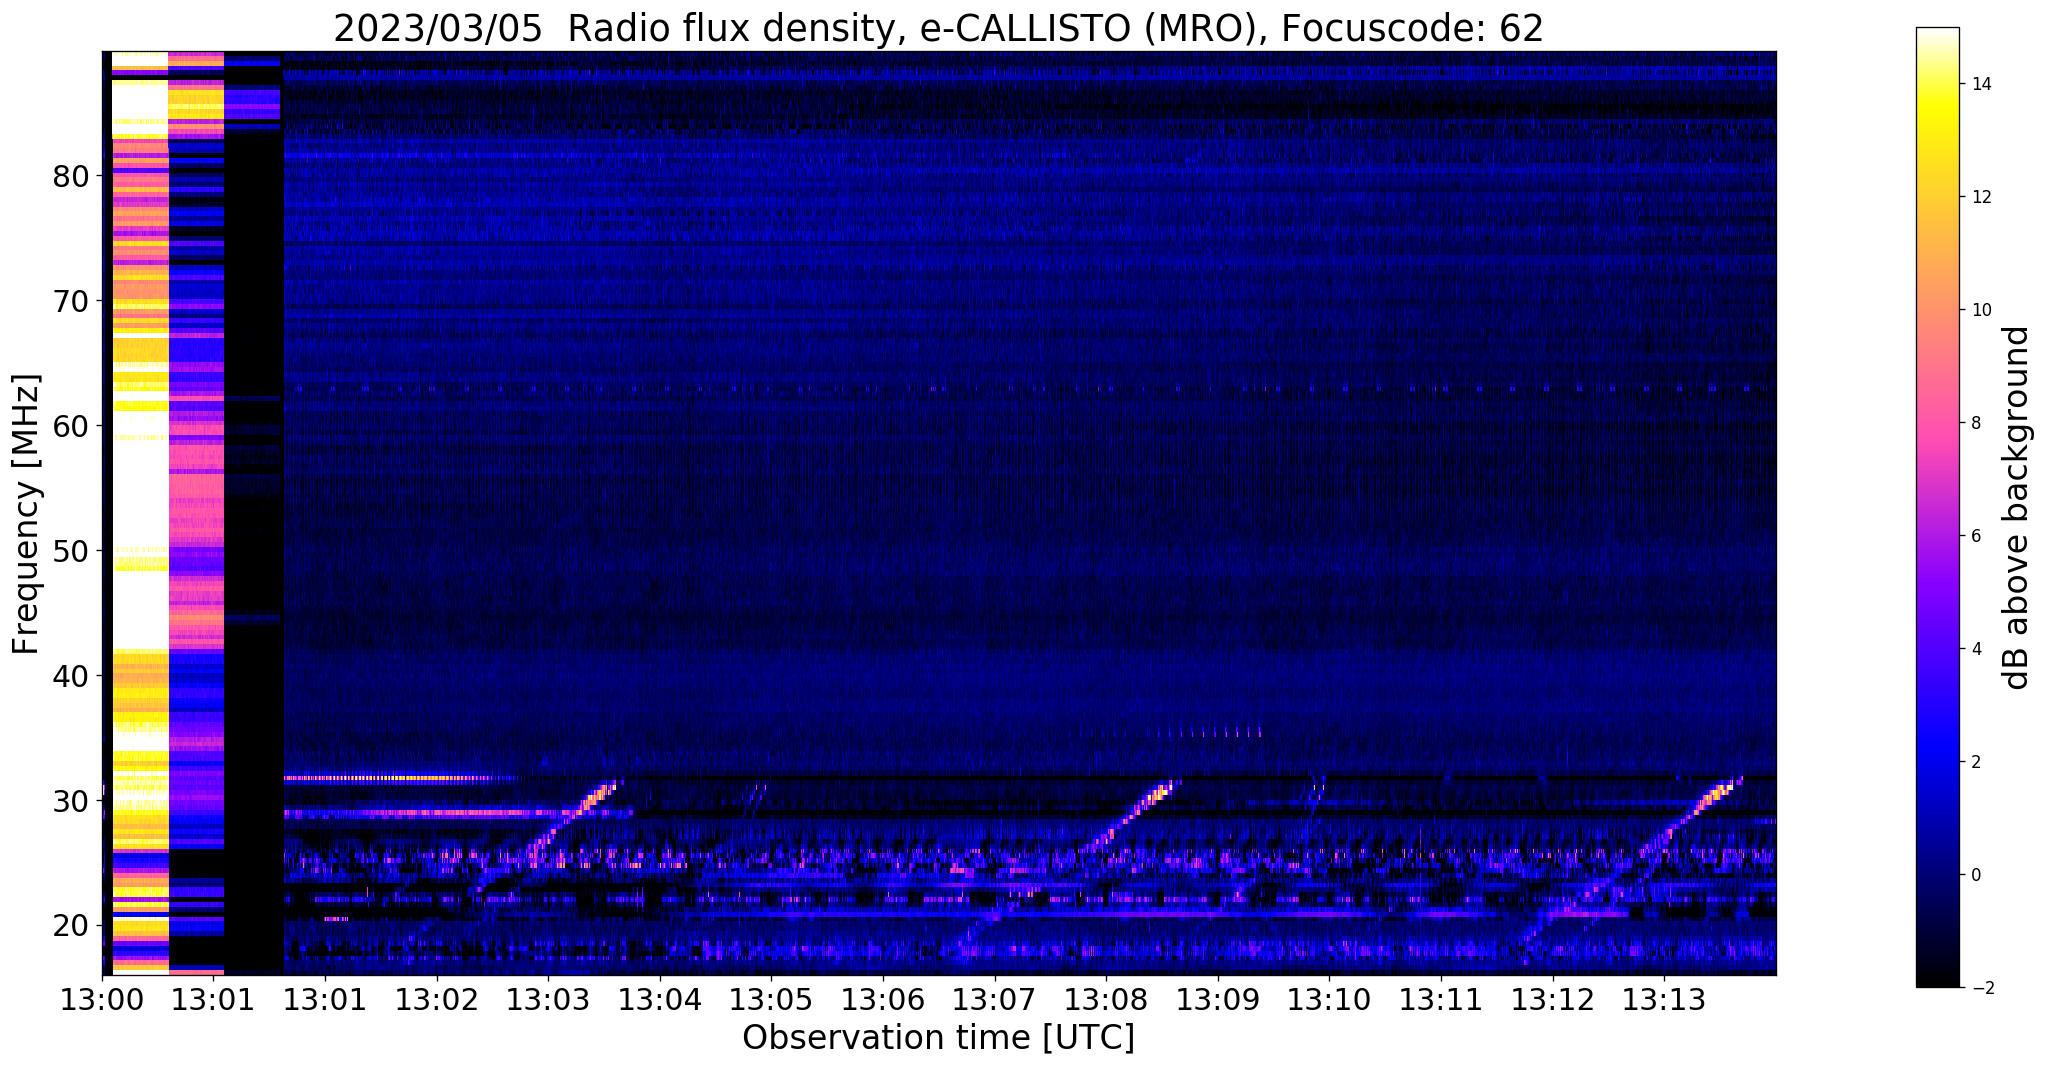Click the 13:05 time tick label

pyautogui.click(x=771, y=999)
